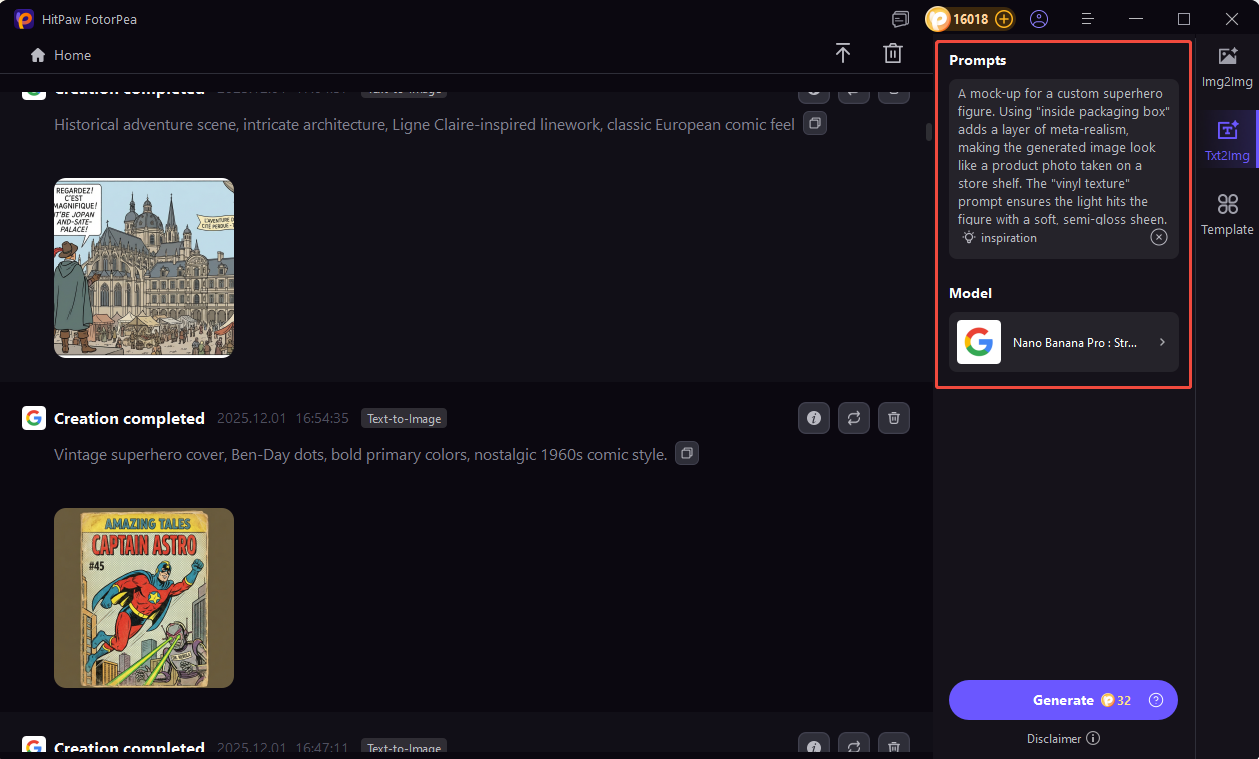Add coins using the plus button

tap(1004, 19)
